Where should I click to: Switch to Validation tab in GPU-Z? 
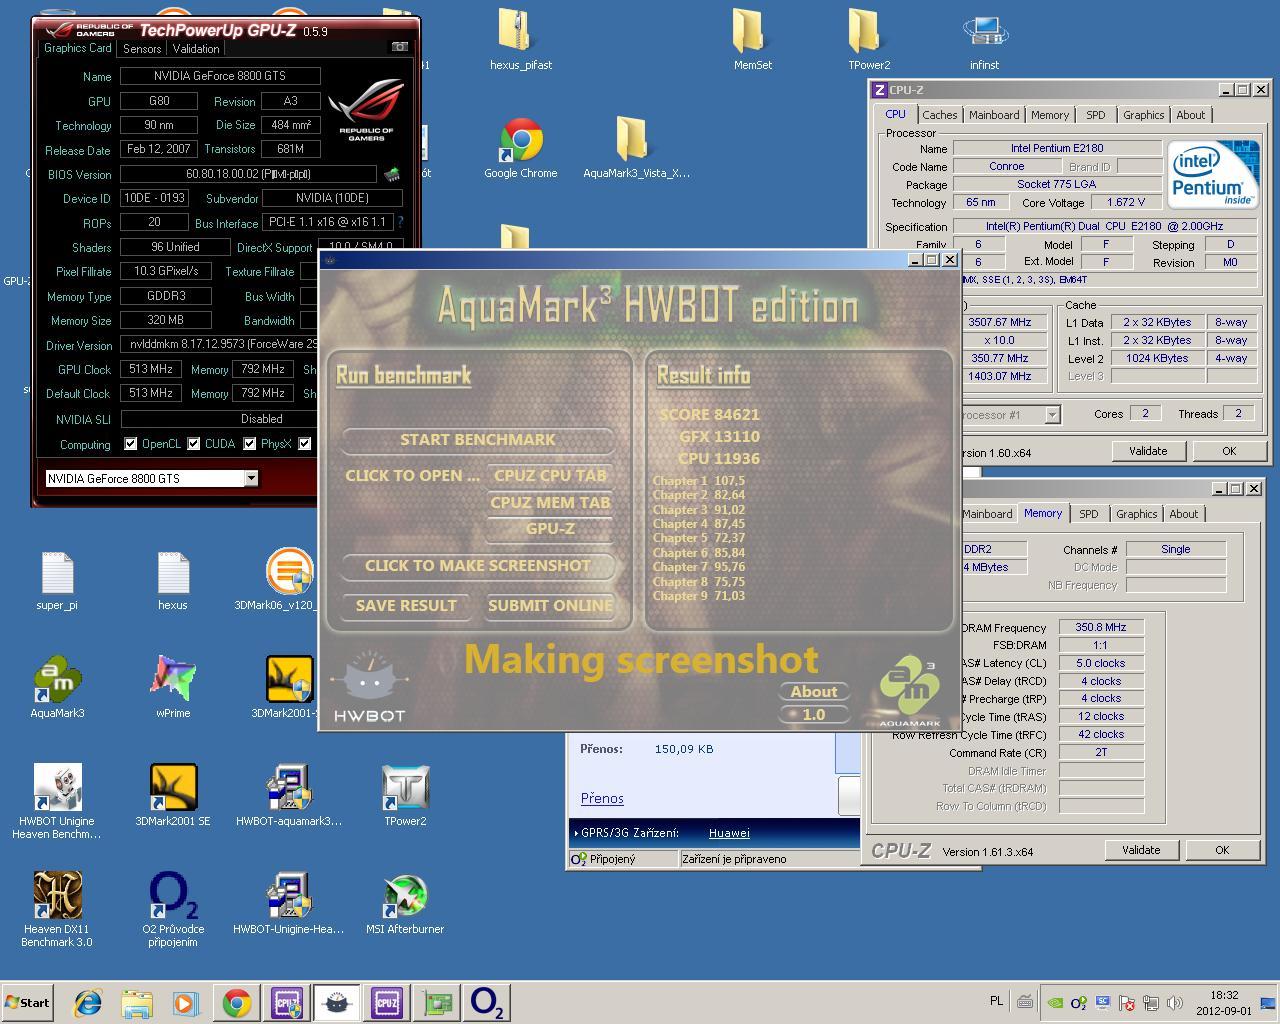[196, 48]
